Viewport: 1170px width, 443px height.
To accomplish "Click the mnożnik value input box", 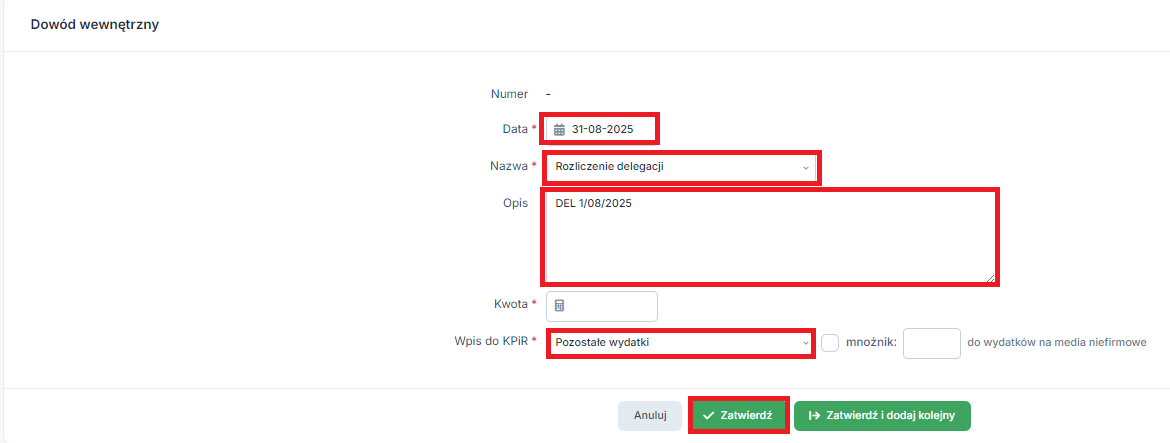I will coord(931,343).
